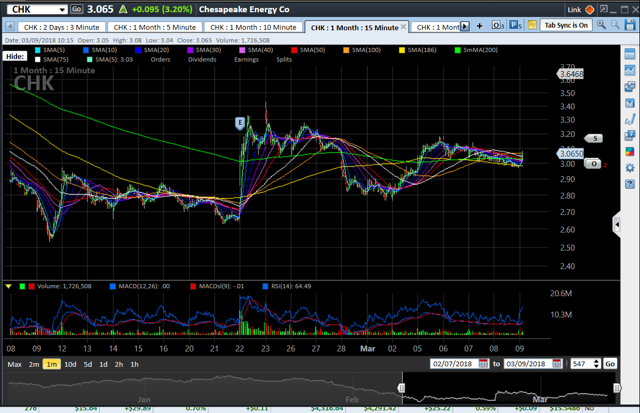640x413 pixels.
Task: Click the P positions icon in toolbar
Action: (515, 25)
